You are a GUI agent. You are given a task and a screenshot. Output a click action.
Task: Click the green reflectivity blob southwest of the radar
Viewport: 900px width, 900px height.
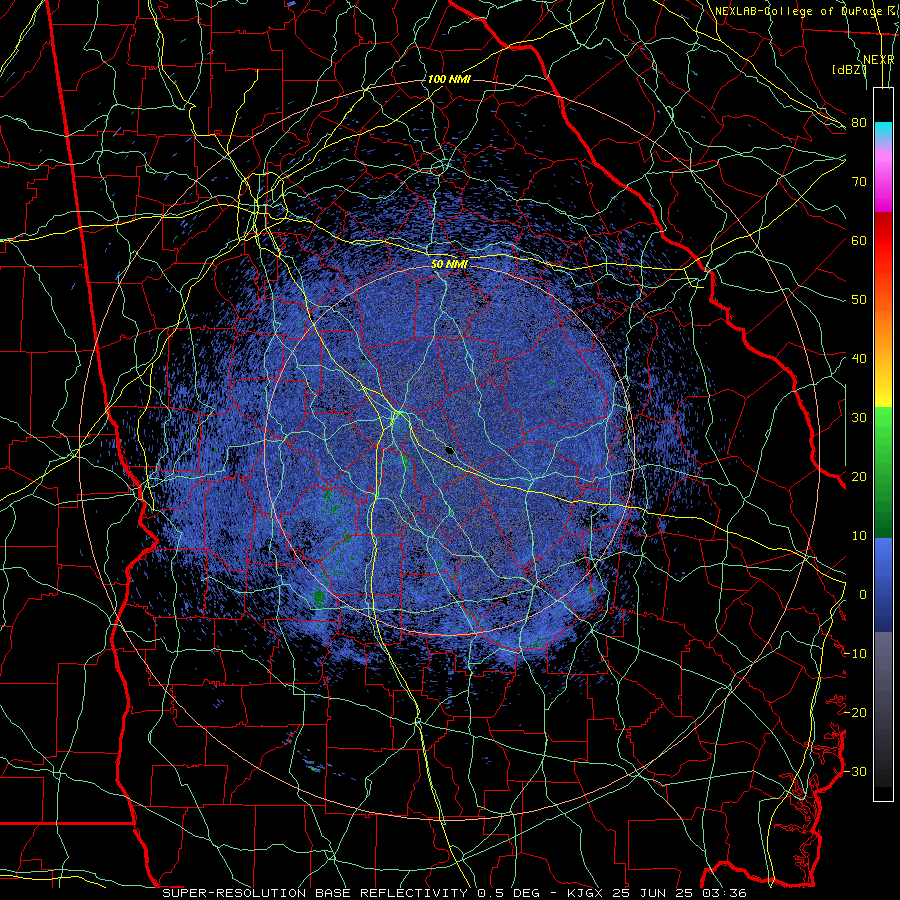pos(319,598)
